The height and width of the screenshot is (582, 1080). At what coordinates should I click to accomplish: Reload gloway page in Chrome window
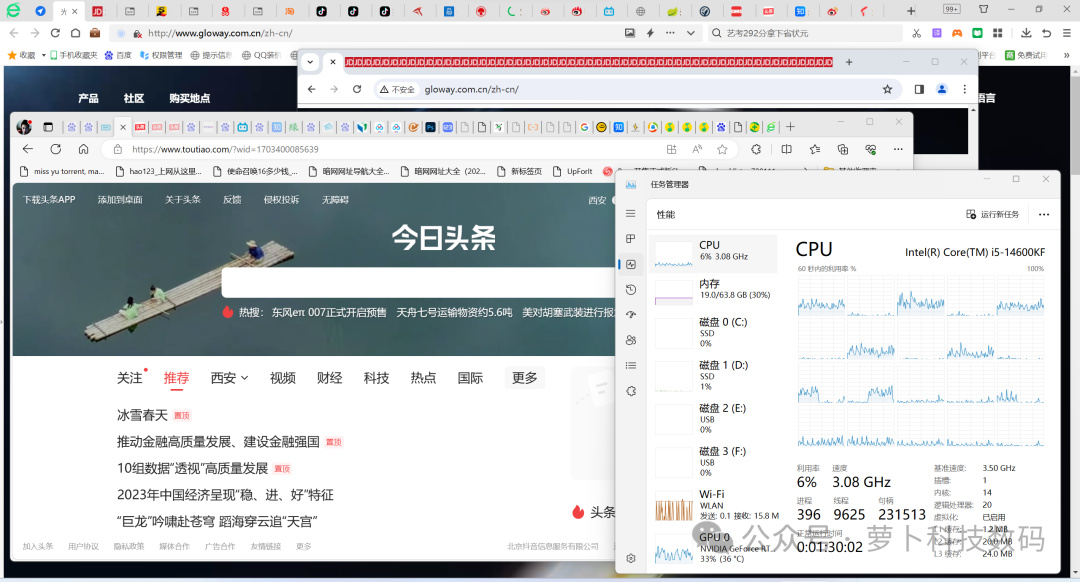click(357, 90)
